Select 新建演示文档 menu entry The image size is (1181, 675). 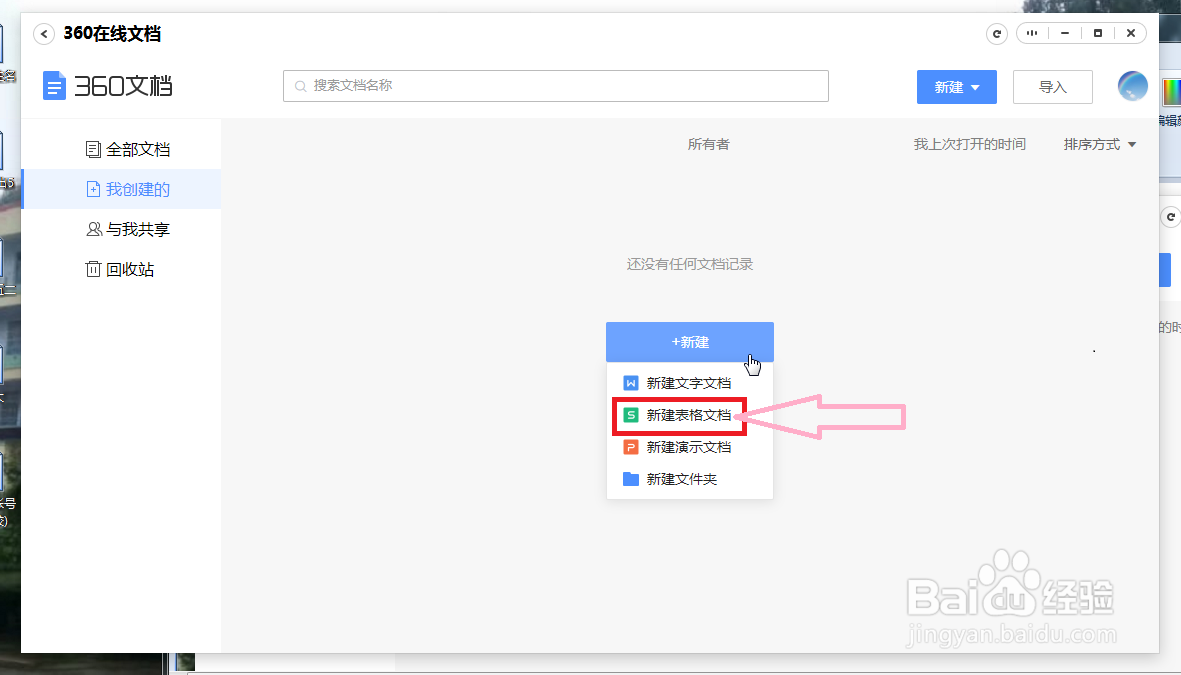coord(690,447)
